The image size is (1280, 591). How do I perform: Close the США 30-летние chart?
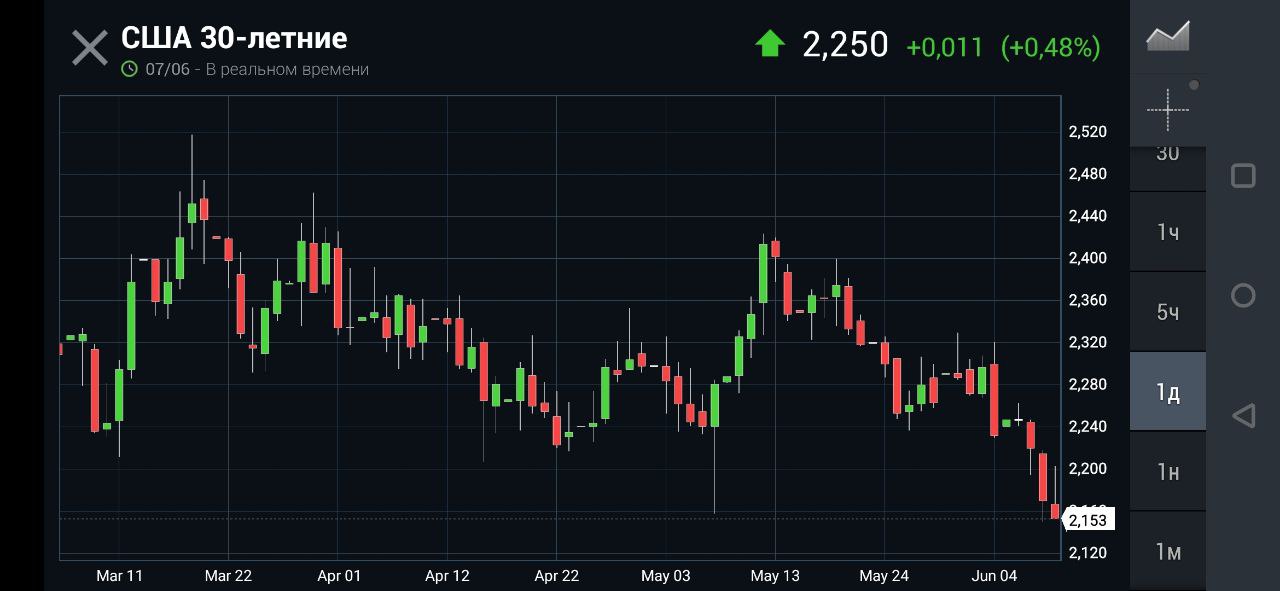click(x=90, y=48)
